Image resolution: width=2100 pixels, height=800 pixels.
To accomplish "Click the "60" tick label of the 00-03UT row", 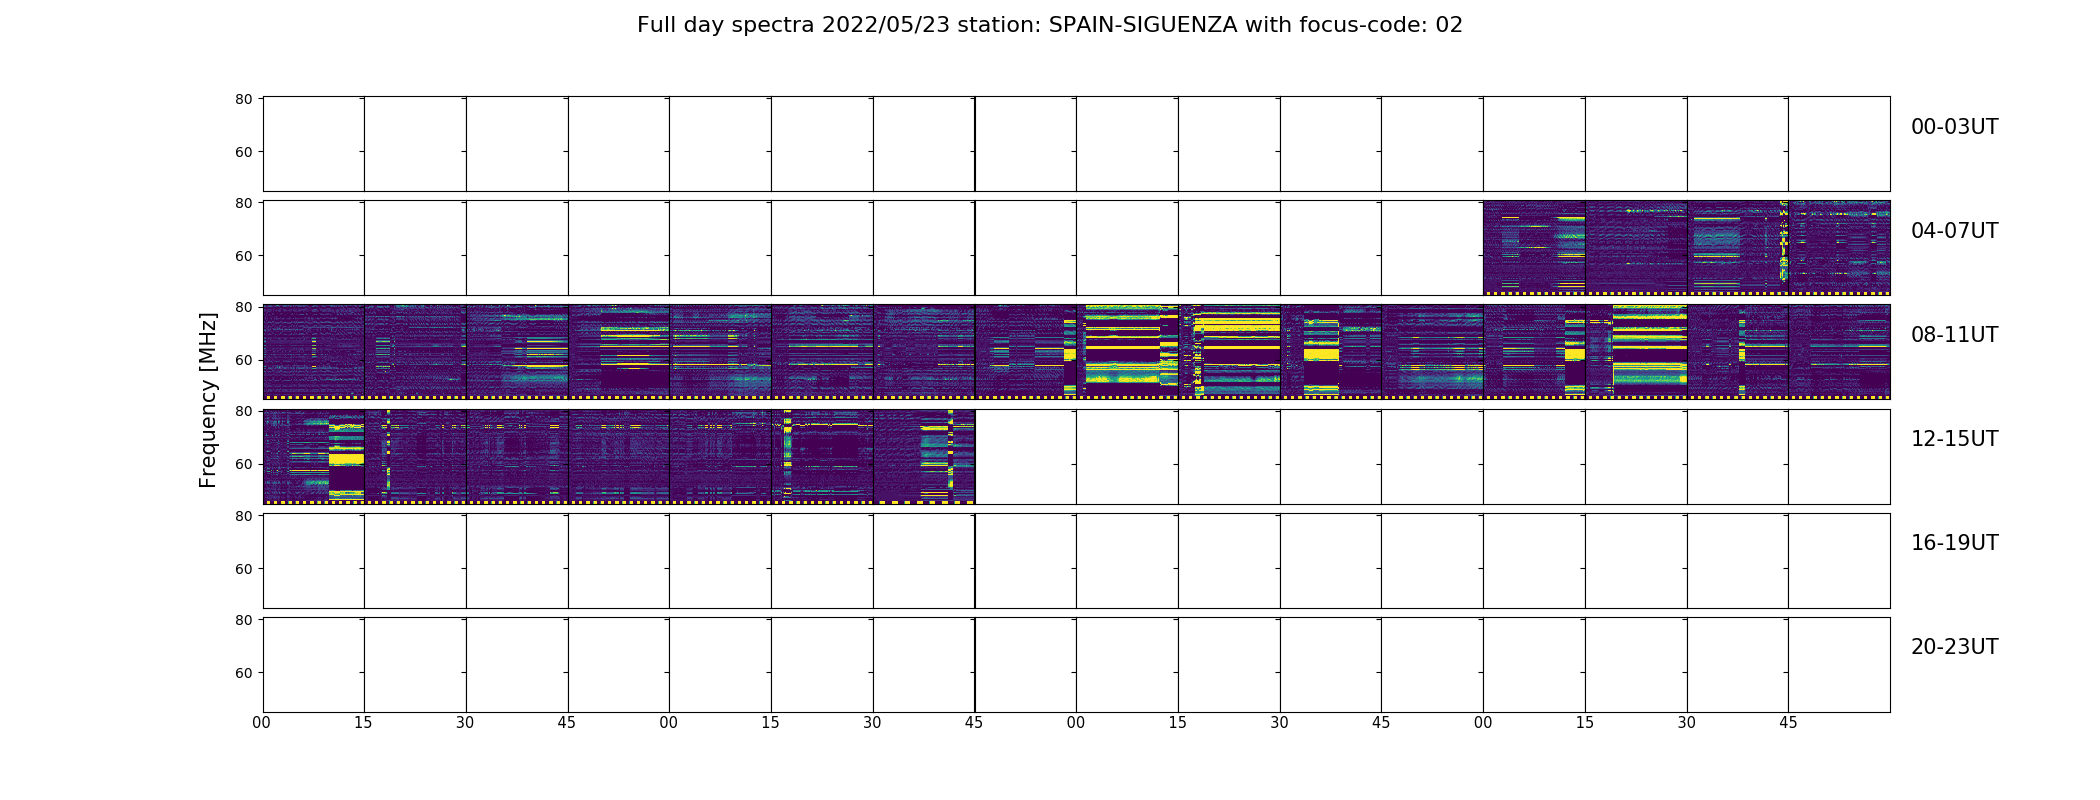I will [243, 152].
